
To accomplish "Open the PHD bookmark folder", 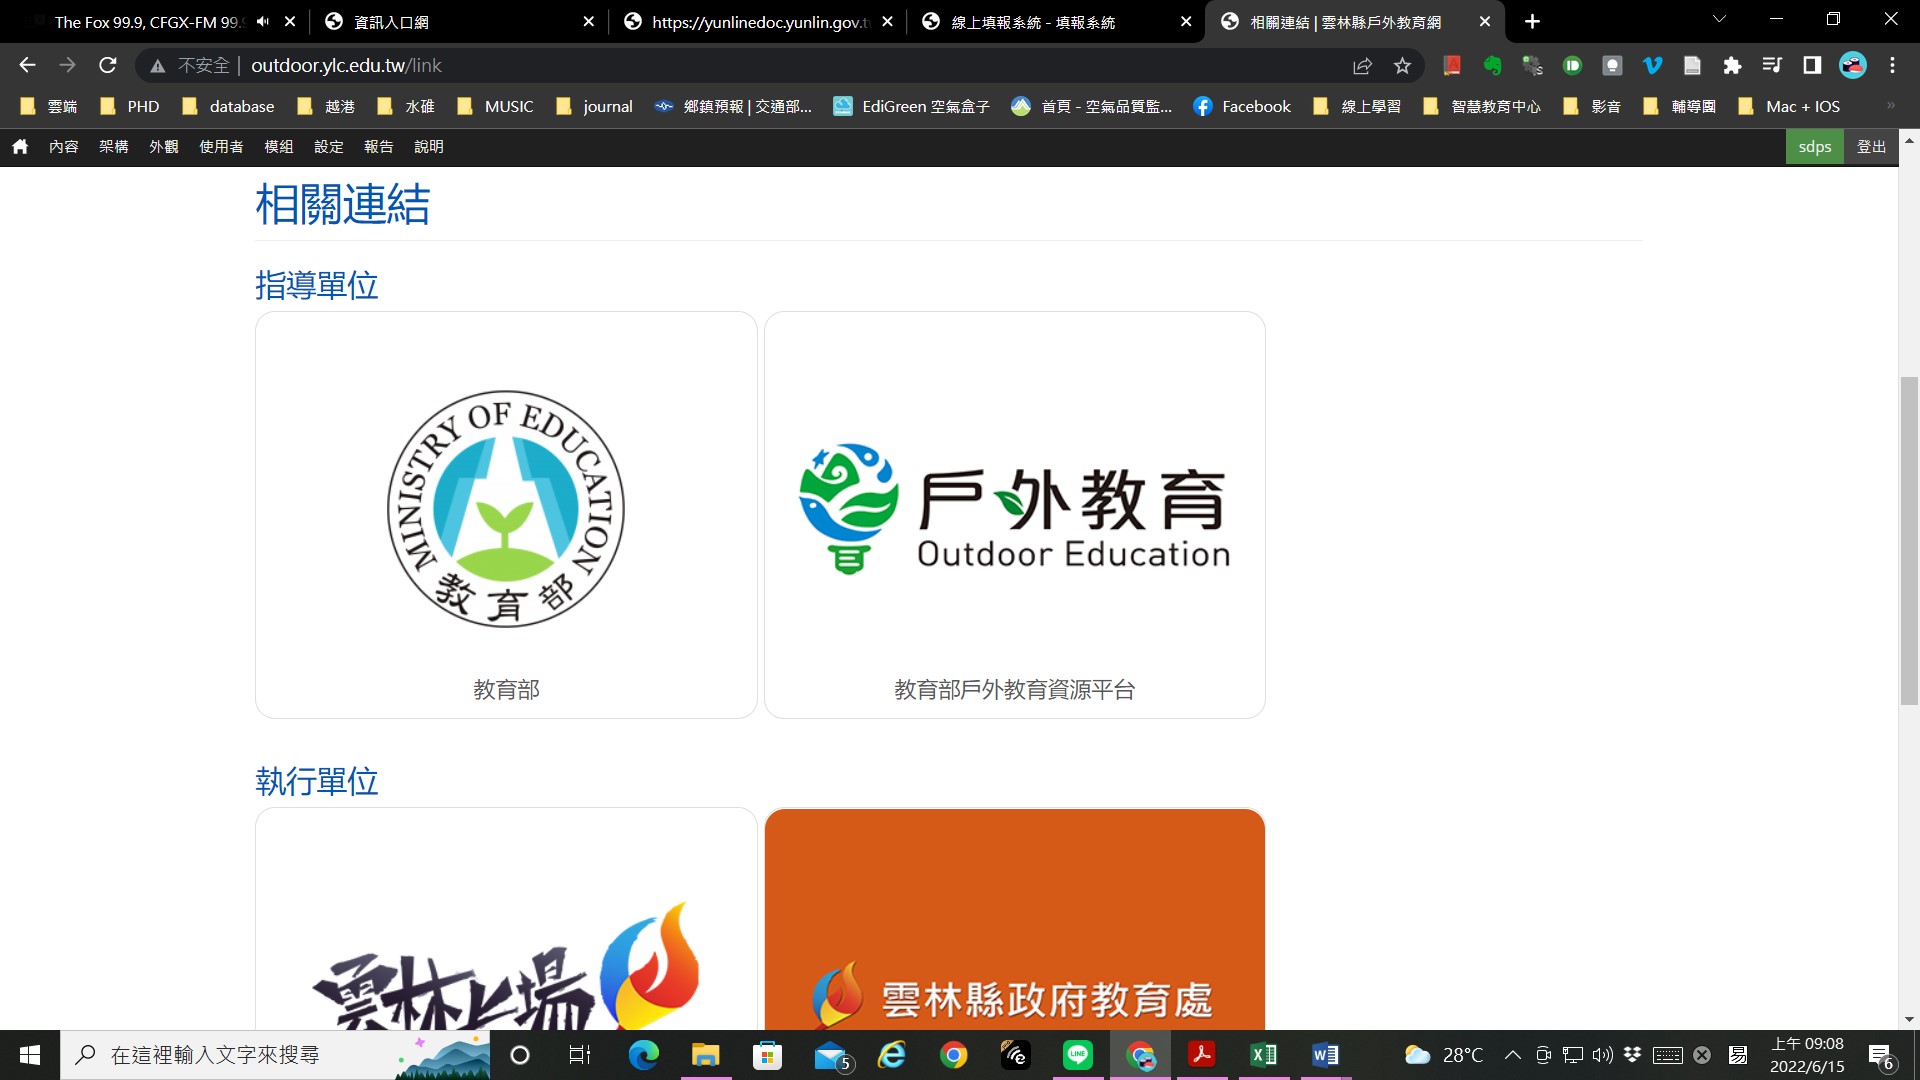I will [130, 106].
